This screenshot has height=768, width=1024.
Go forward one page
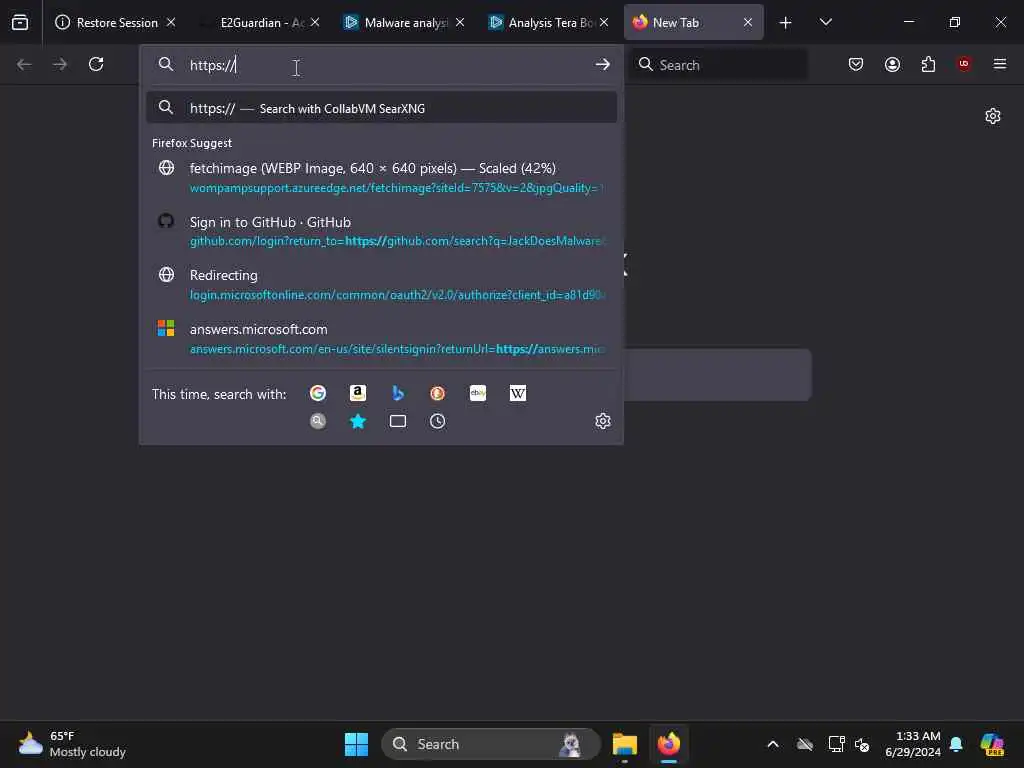pos(59,64)
